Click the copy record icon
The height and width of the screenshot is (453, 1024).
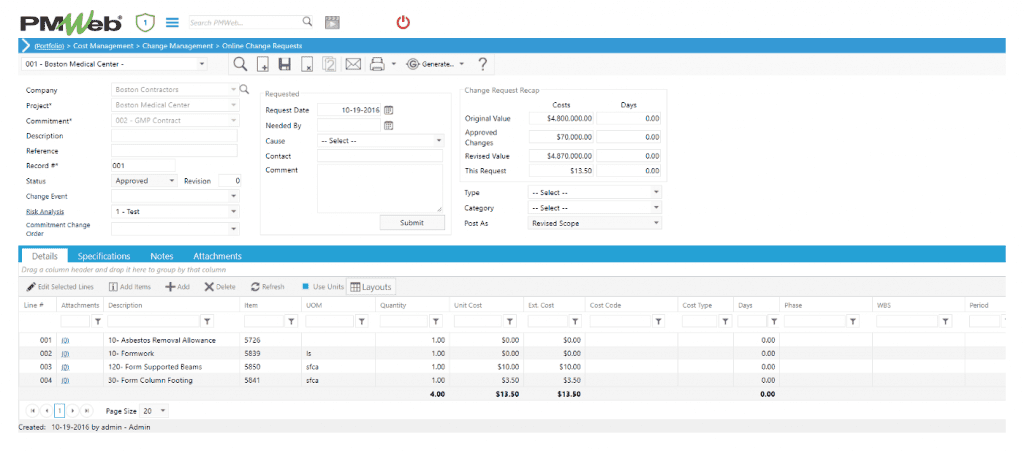[x=330, y=64]
